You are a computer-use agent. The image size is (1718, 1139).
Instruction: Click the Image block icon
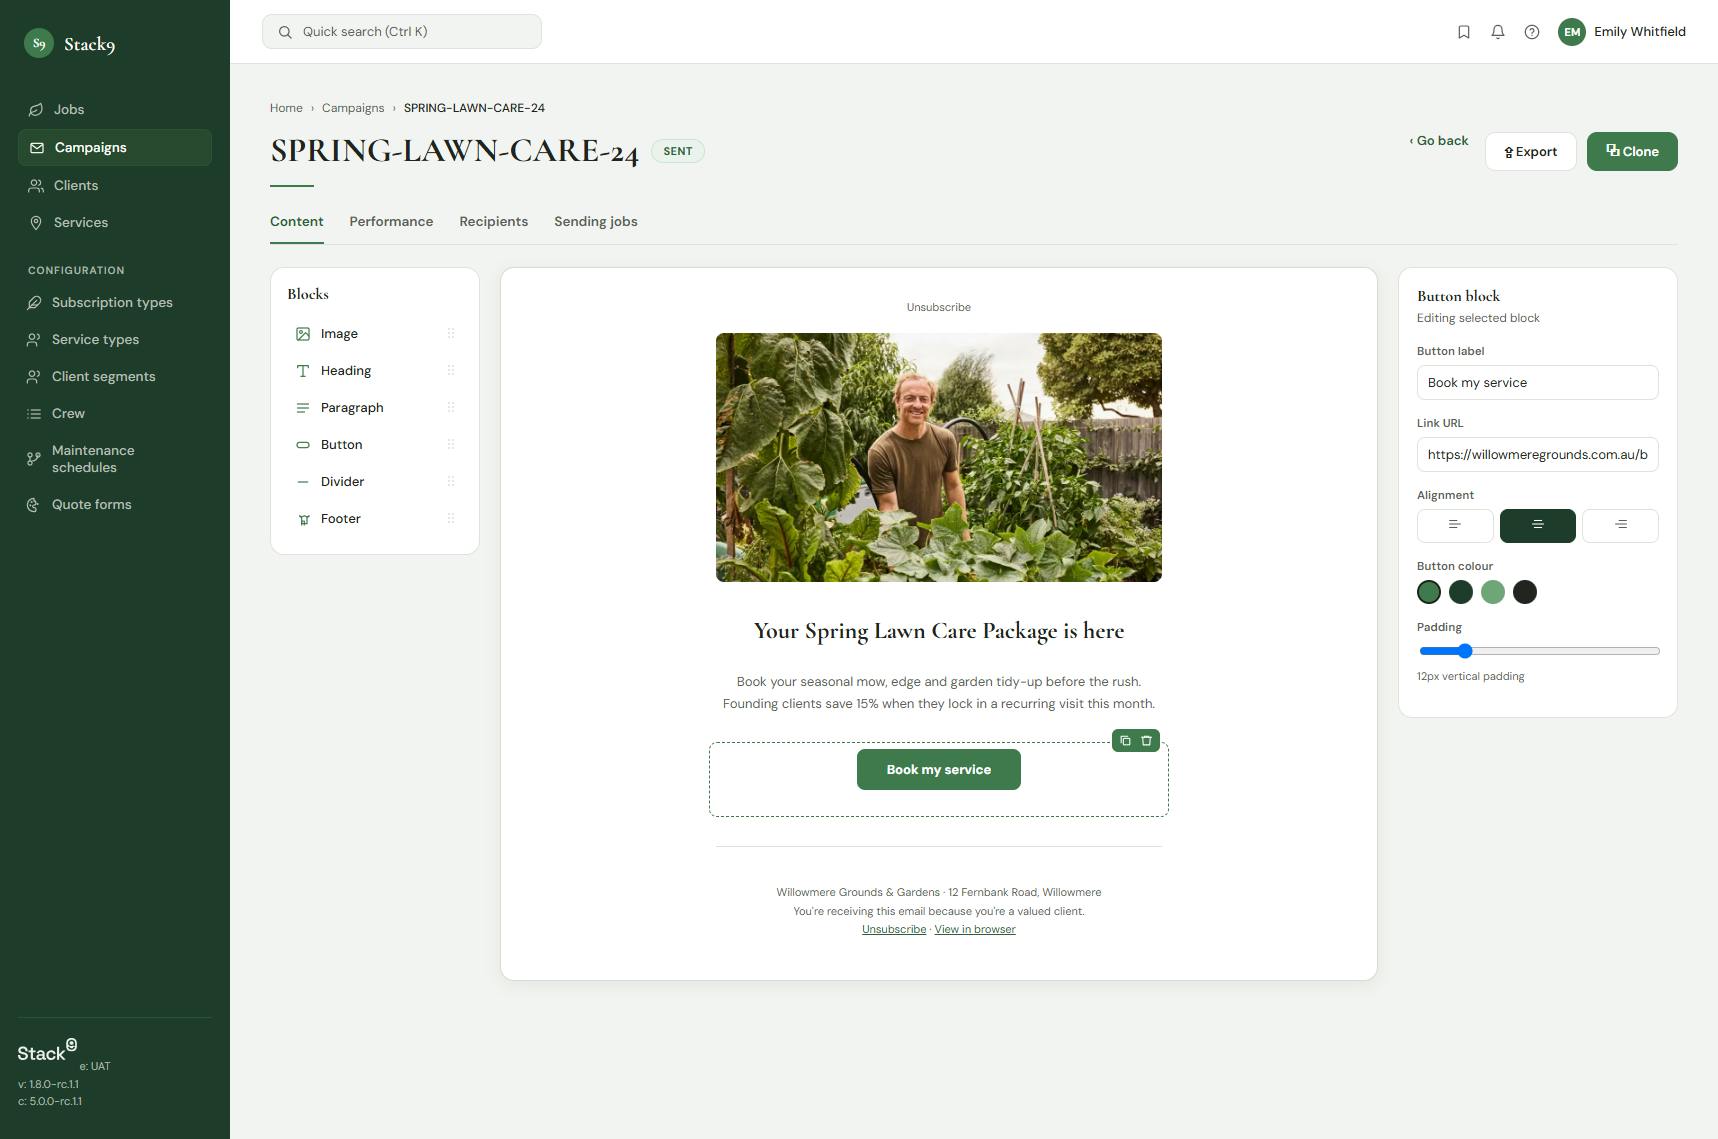pos(303,334)
